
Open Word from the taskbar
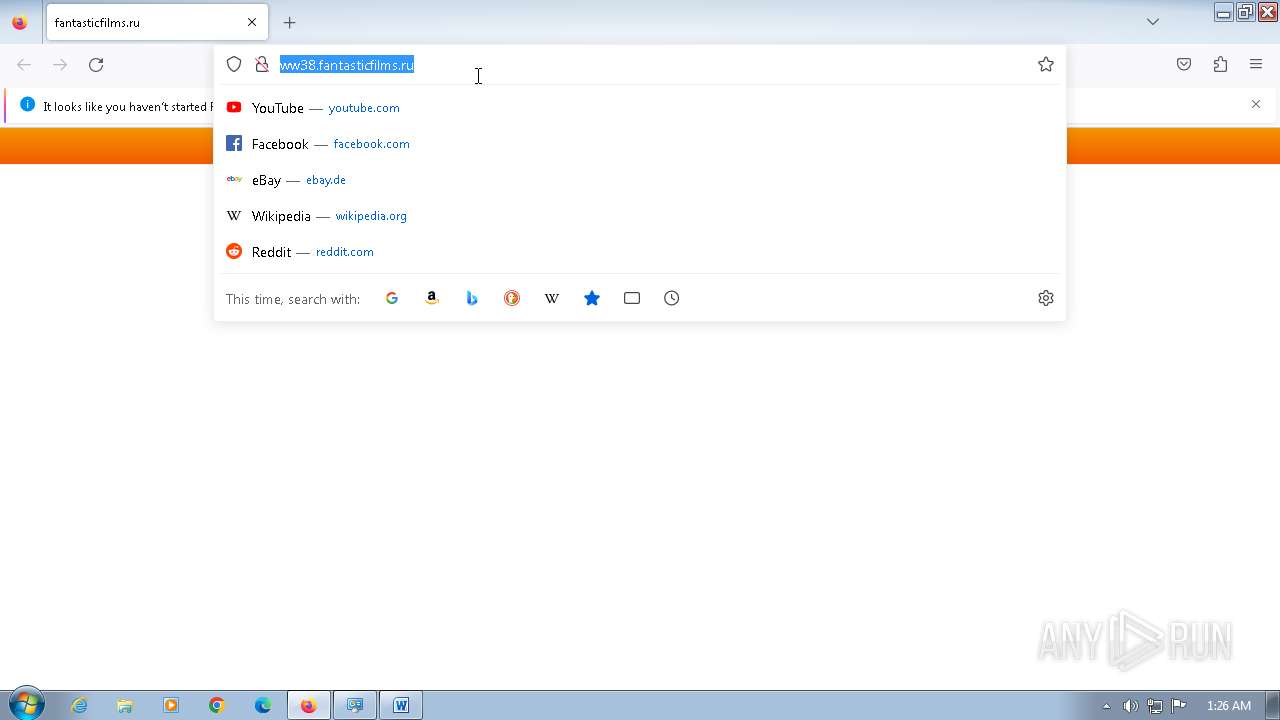point(401,705)
